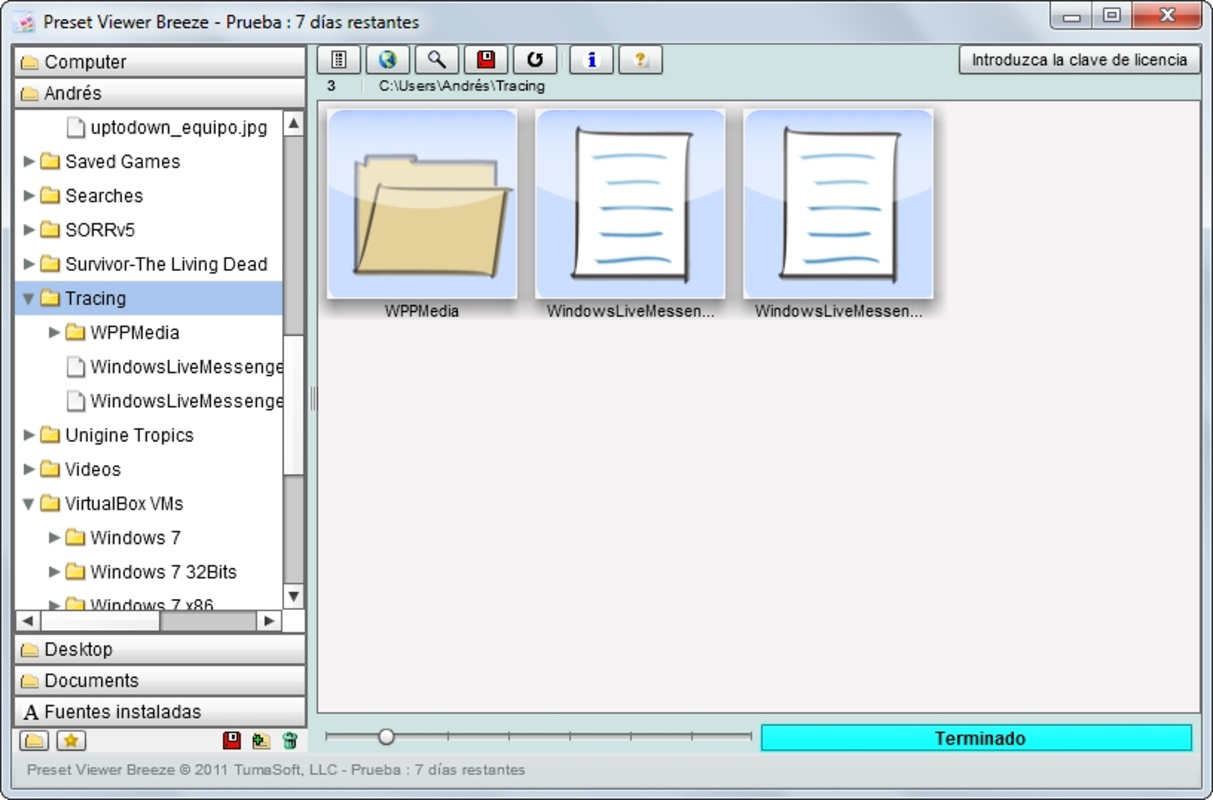Click the copyright text in status bar
1213x800 pixels.
click(275, 770)
